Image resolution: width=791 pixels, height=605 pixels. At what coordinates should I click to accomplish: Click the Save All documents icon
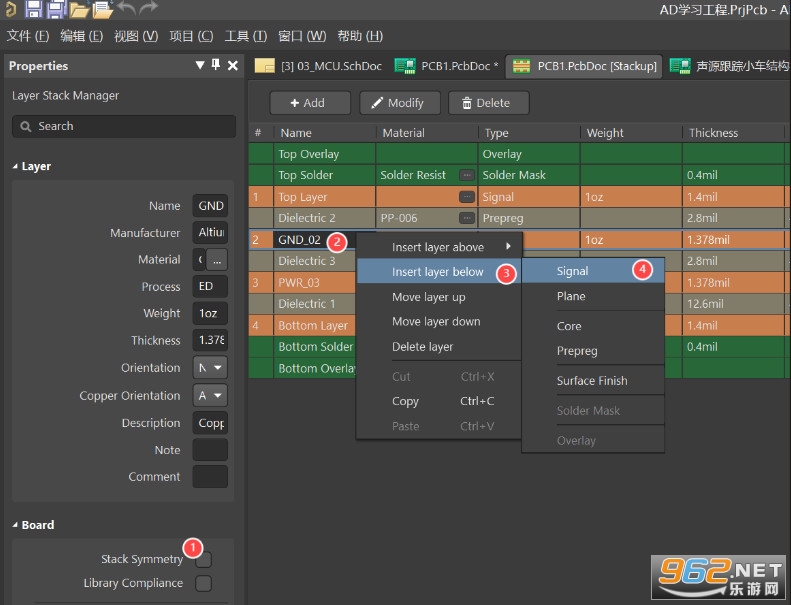(56, 8)
